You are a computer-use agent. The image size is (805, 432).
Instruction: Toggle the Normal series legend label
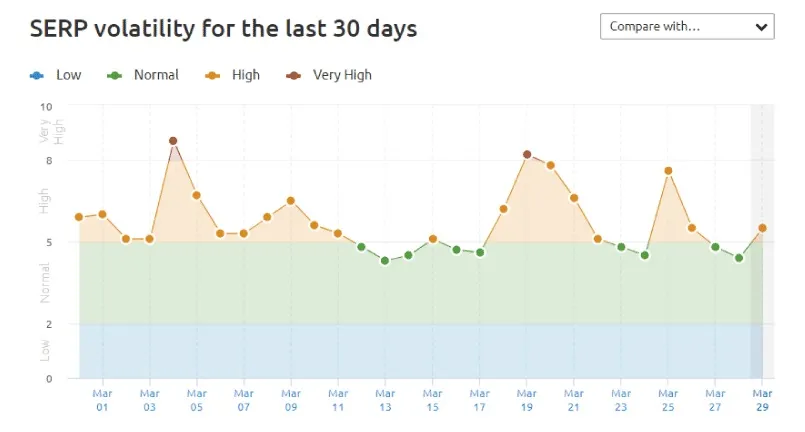156,75
